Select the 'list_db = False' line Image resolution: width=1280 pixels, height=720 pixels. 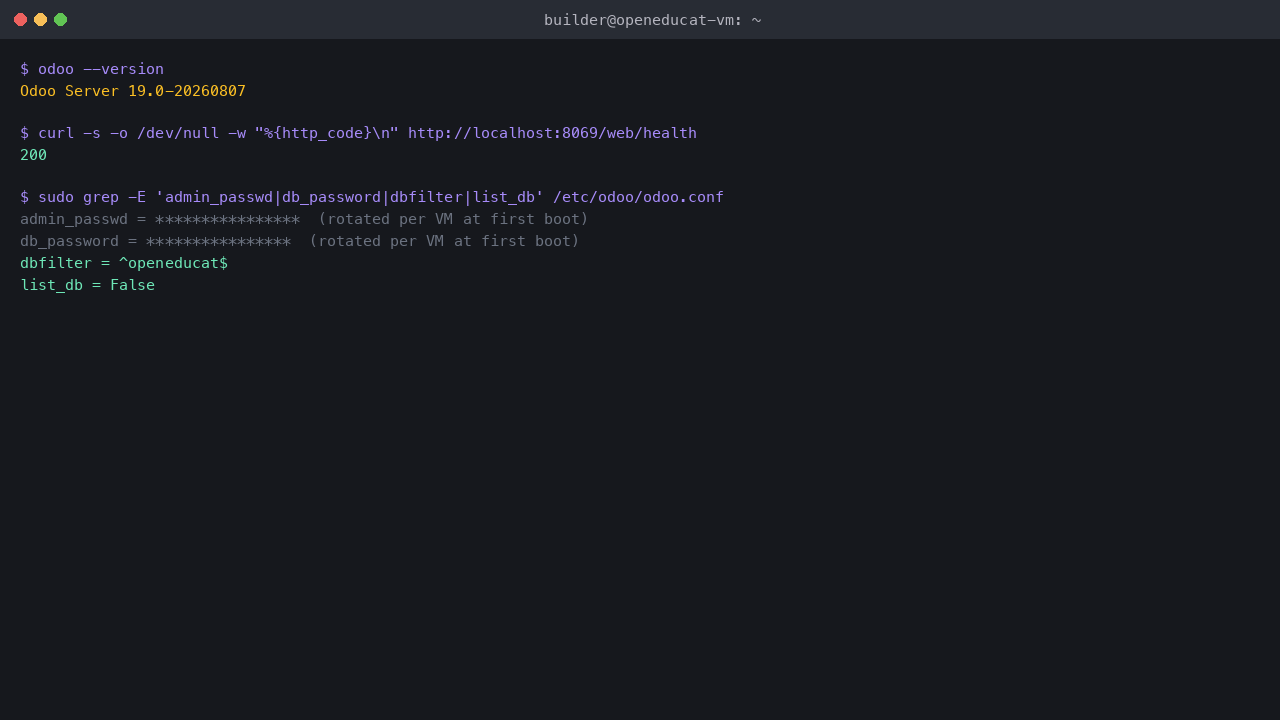(x=87, y=285)
